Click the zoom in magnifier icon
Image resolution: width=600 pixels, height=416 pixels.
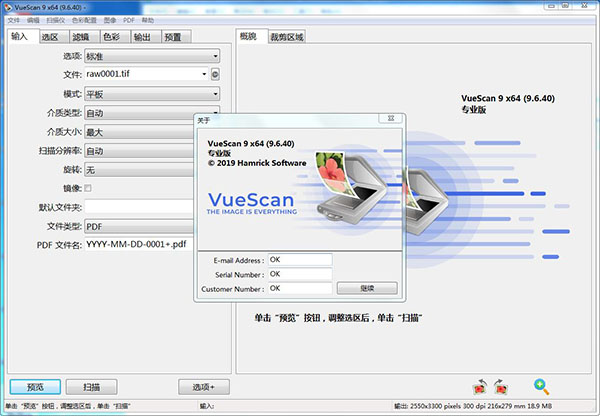click(x=541, y=385)
